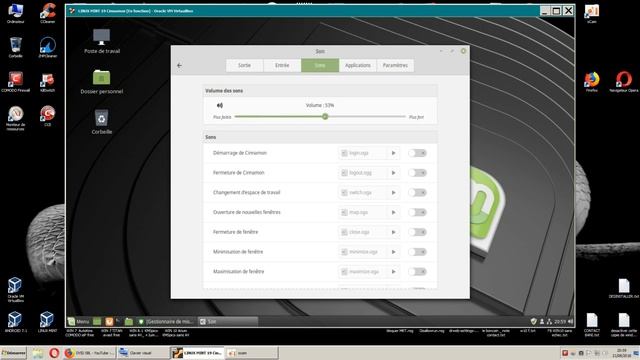Screen dimensions: 640x360
Task: Launch COMODO Firewall desktop shortcut
Action: pos(16,82)
